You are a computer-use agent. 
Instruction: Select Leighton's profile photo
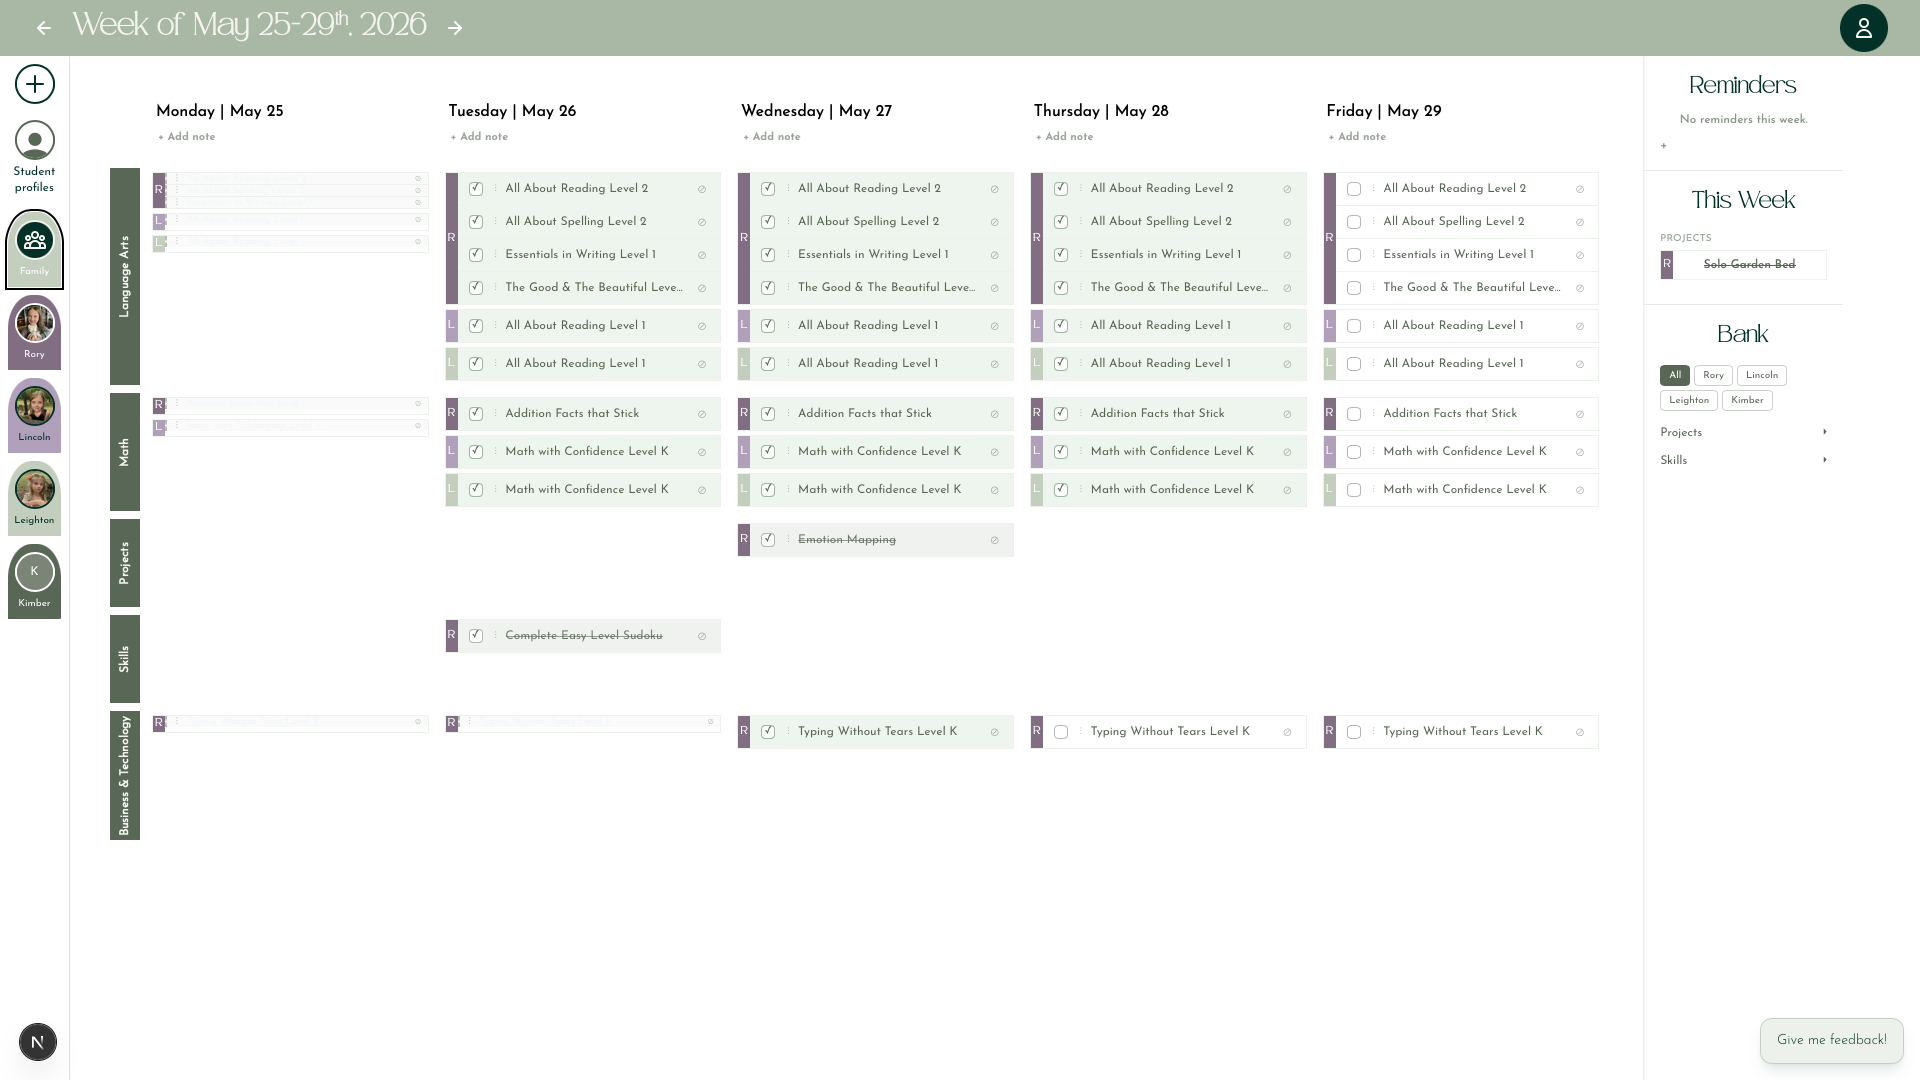(35, 489)
